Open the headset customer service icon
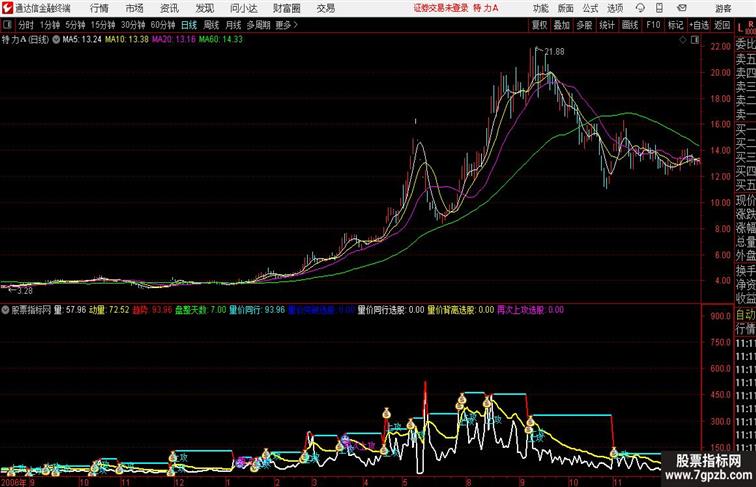Viewport: 756px width, 487px height. coord(640,8)
